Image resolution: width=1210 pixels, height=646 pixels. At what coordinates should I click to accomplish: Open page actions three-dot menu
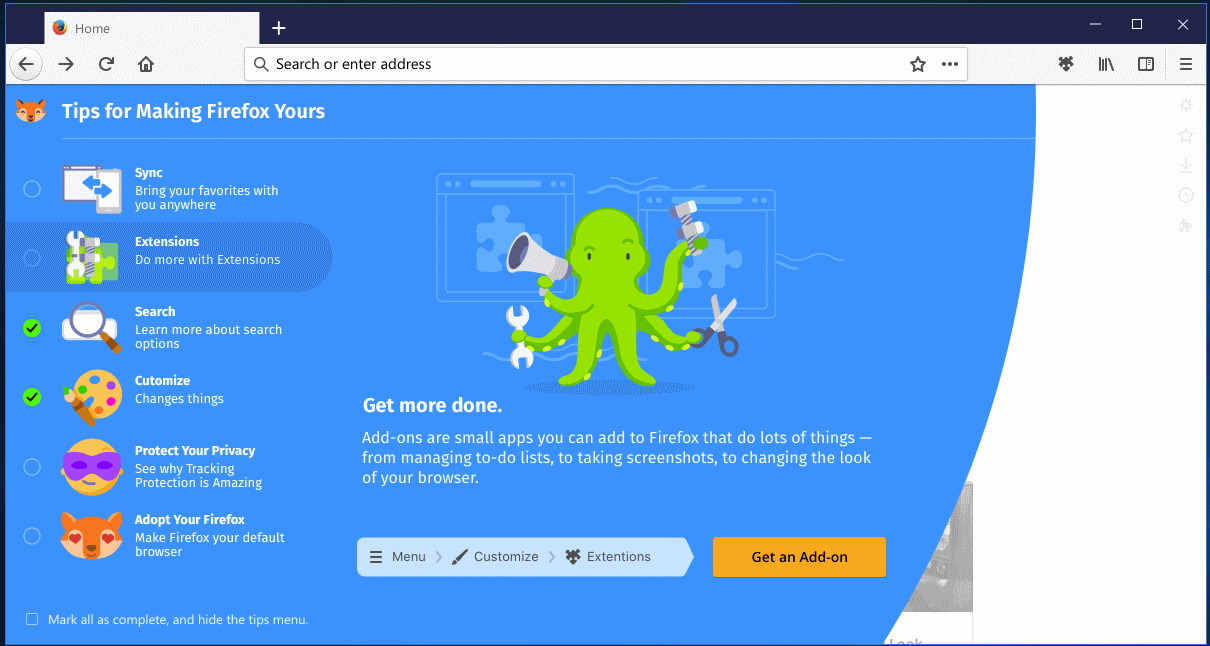click(x=950, y=65)
